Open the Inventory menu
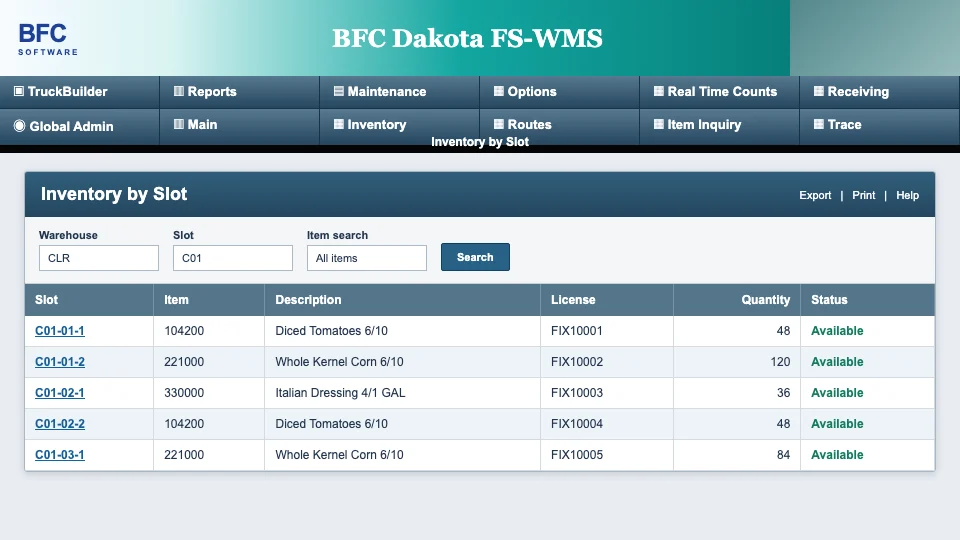960x540 pixels. (399, 125)
